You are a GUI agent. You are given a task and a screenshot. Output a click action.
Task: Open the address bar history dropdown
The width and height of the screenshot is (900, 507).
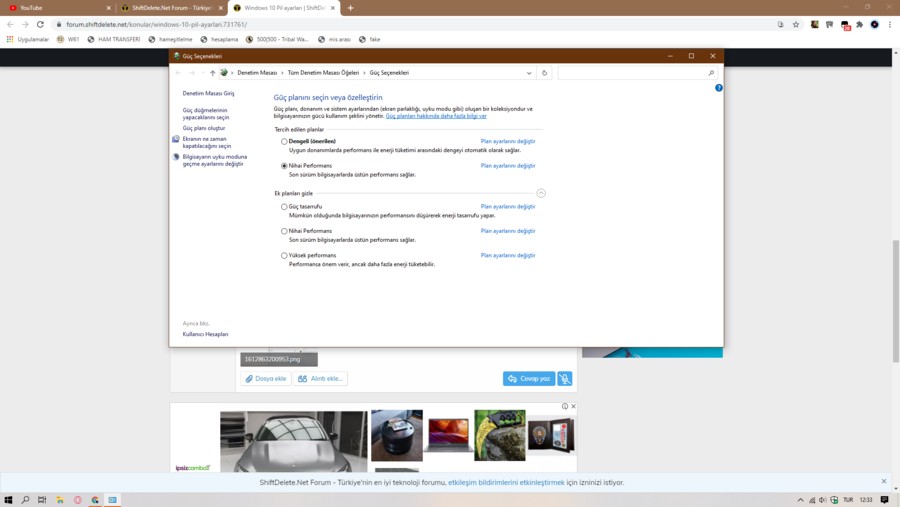(529, 73)
